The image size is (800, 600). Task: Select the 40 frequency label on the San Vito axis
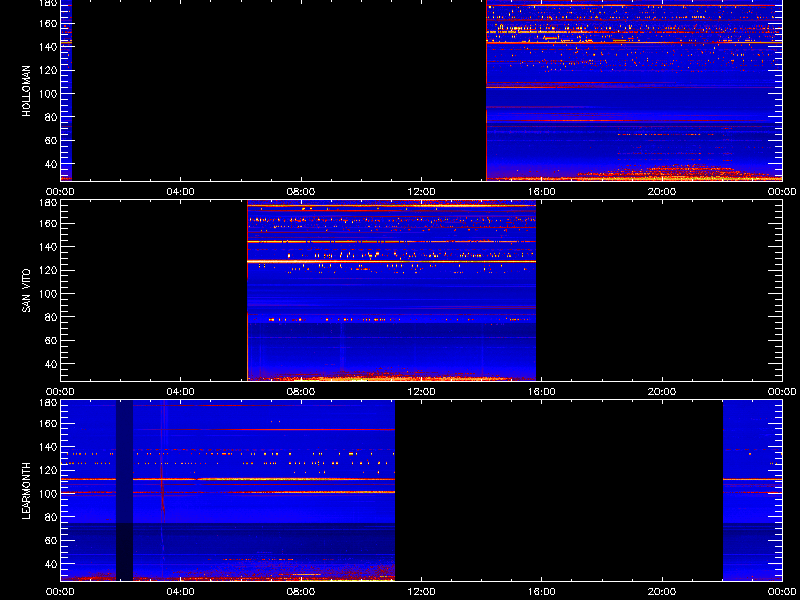coord(52,364)
